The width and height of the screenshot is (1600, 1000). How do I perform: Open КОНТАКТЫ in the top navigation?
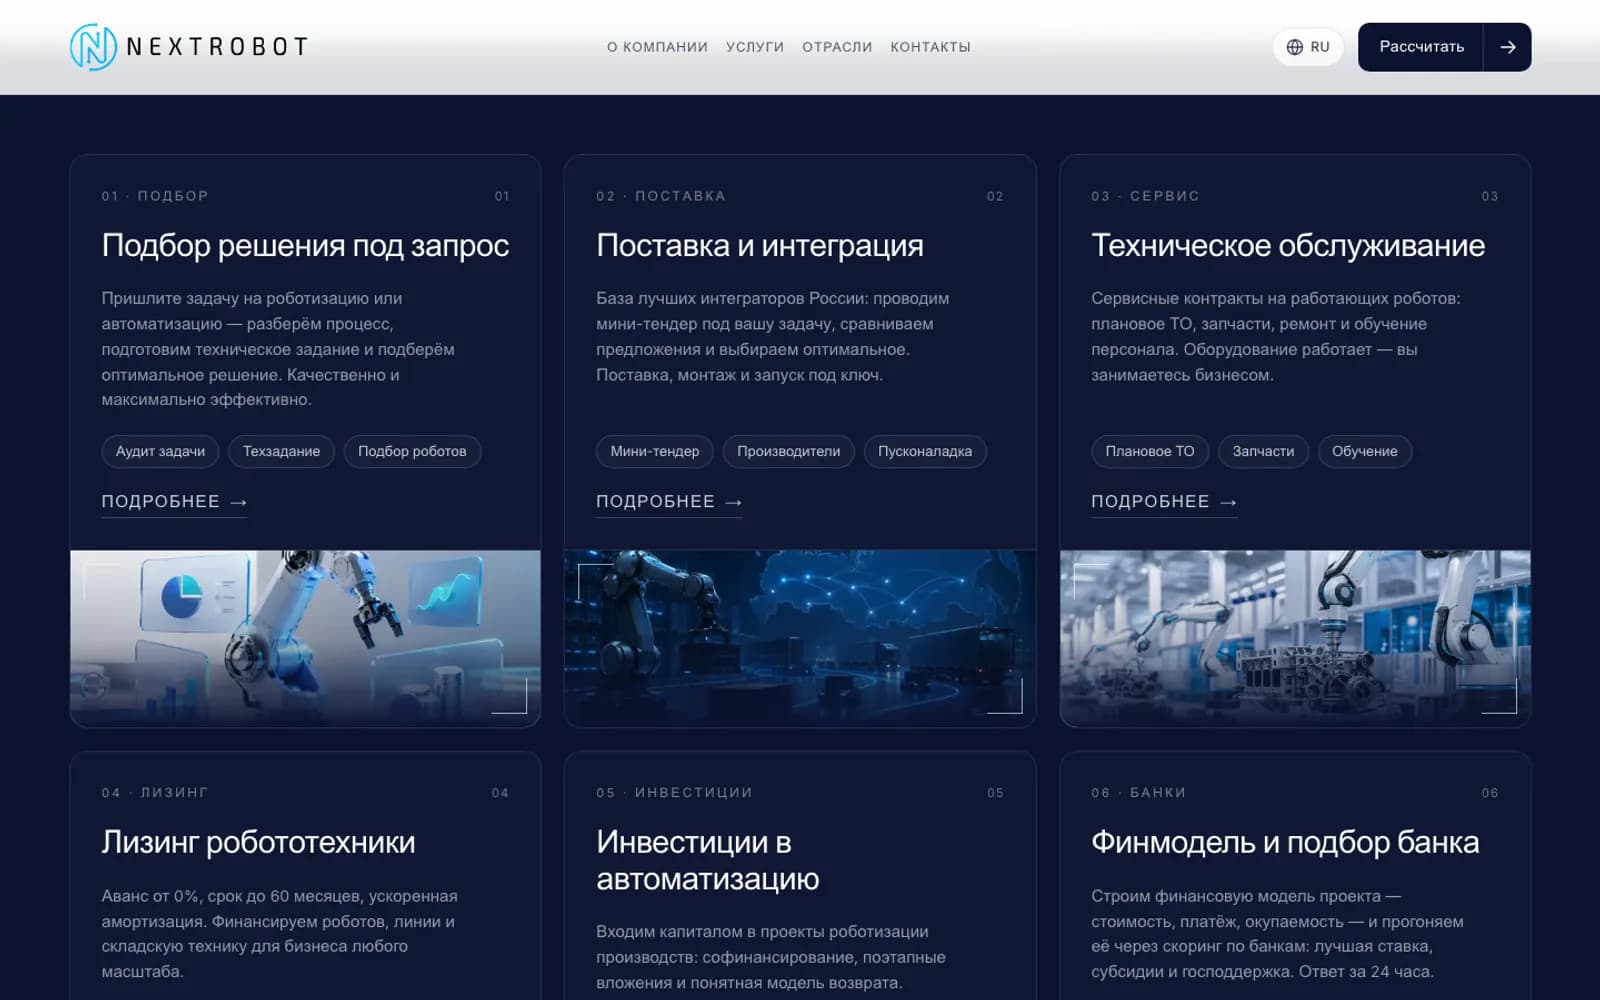[930, 47]
